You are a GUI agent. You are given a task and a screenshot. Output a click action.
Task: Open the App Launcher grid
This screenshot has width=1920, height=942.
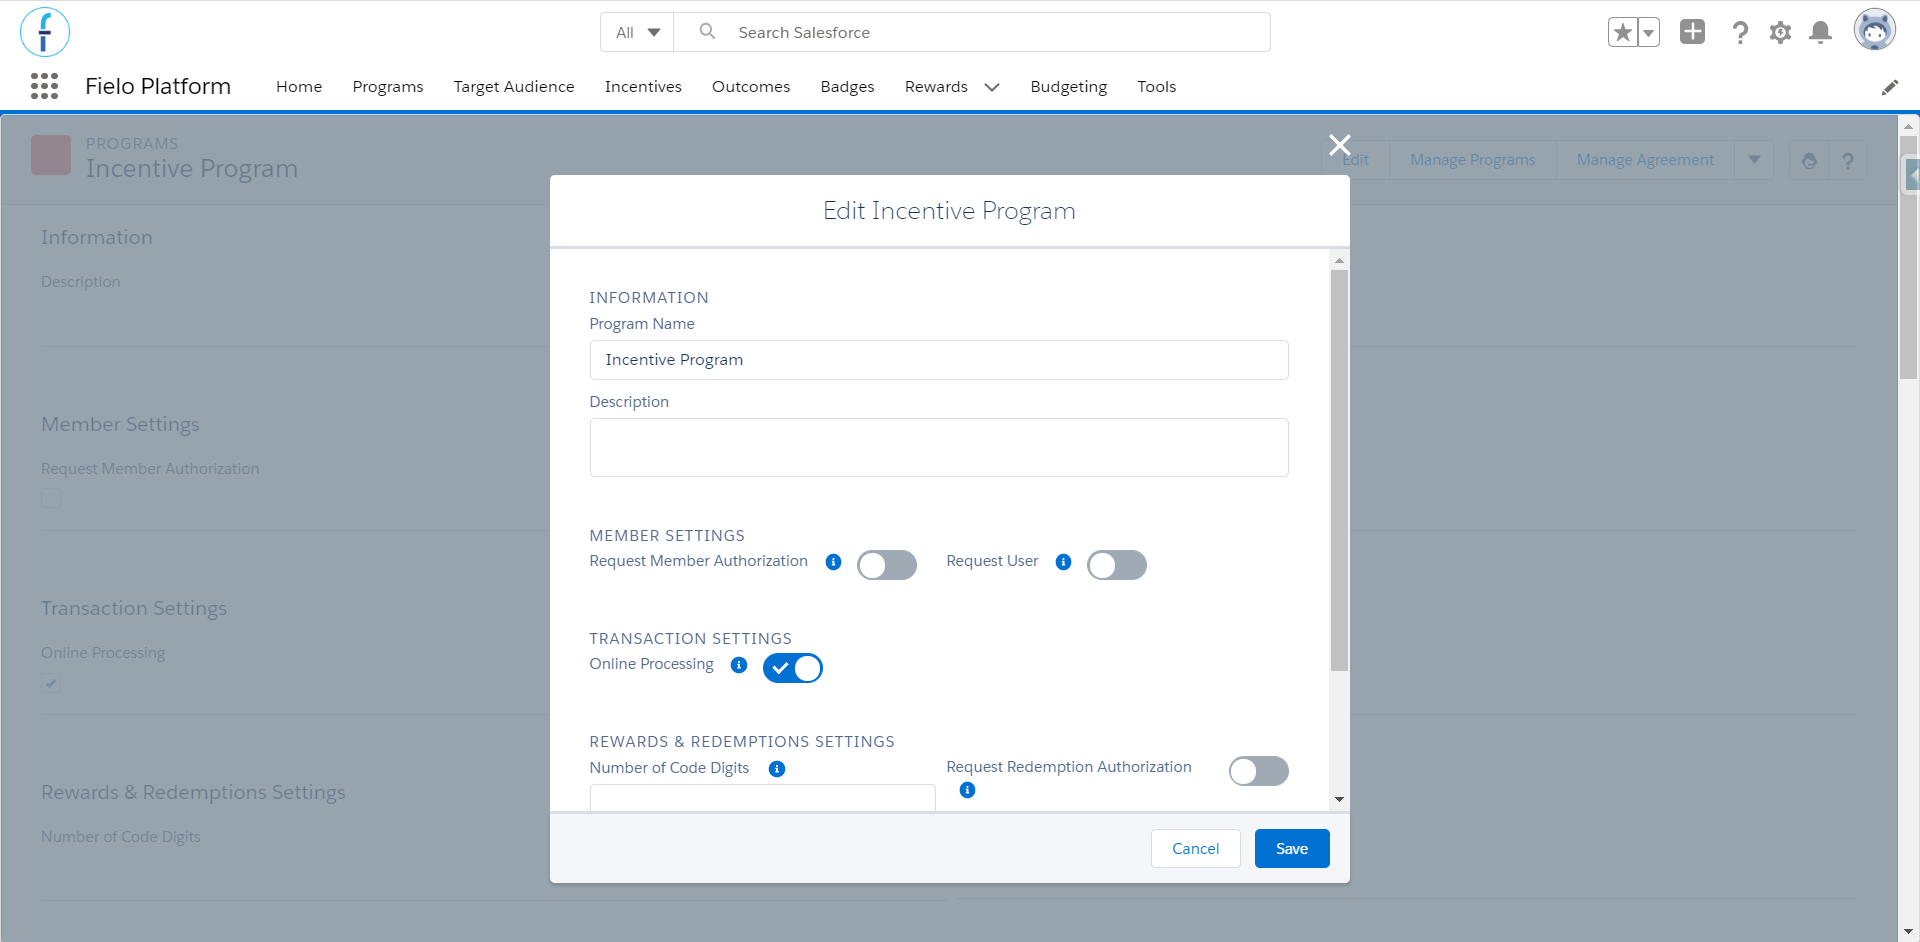pos(44,86)
